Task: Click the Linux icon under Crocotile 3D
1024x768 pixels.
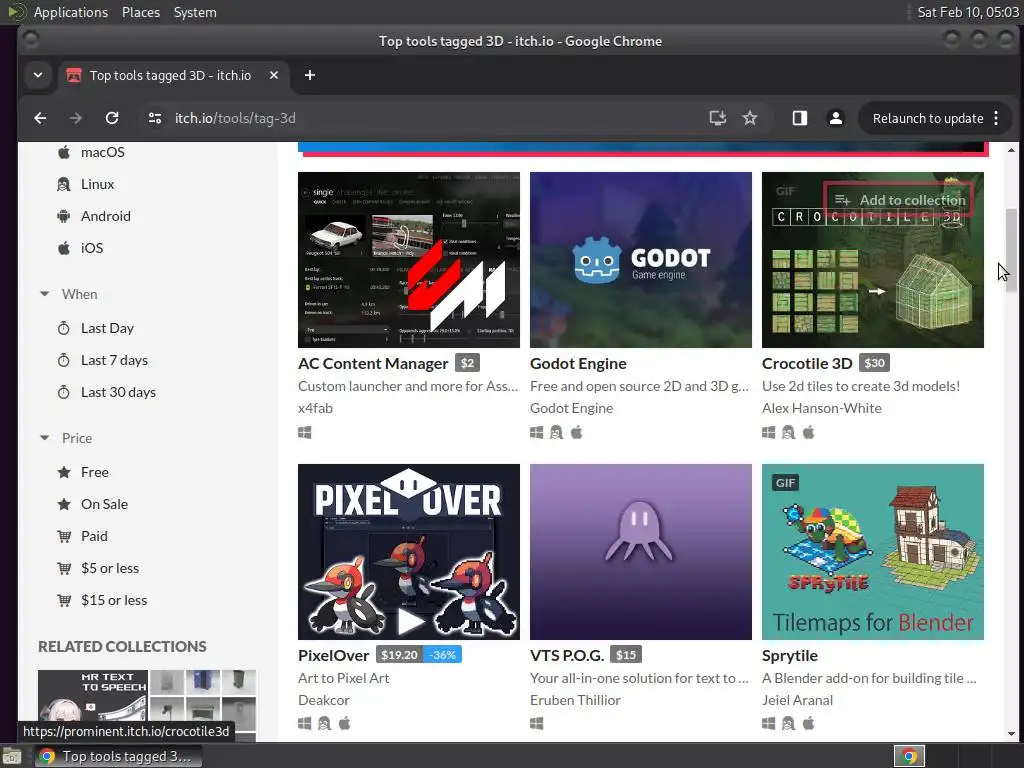Action: [788, 432]
